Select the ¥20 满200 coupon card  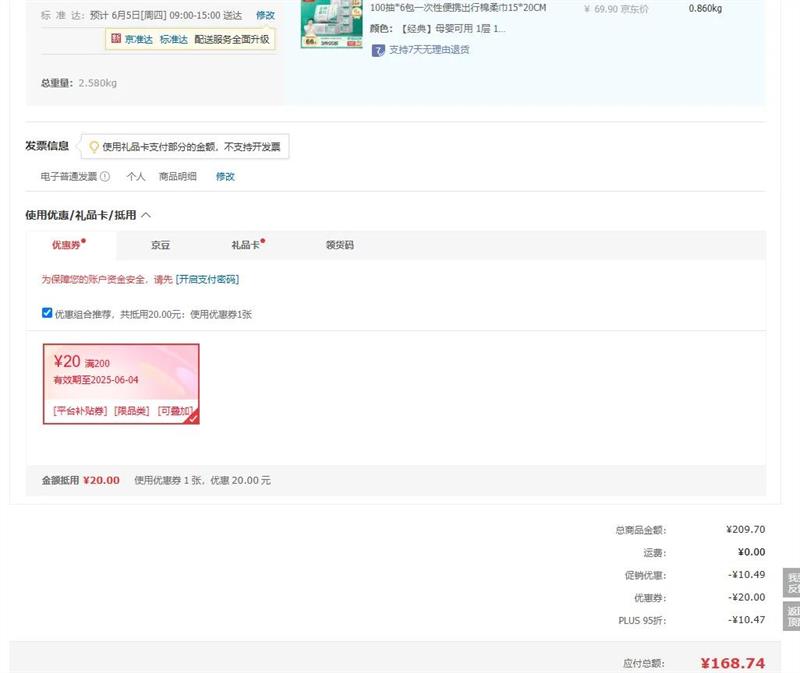point(120,384)
